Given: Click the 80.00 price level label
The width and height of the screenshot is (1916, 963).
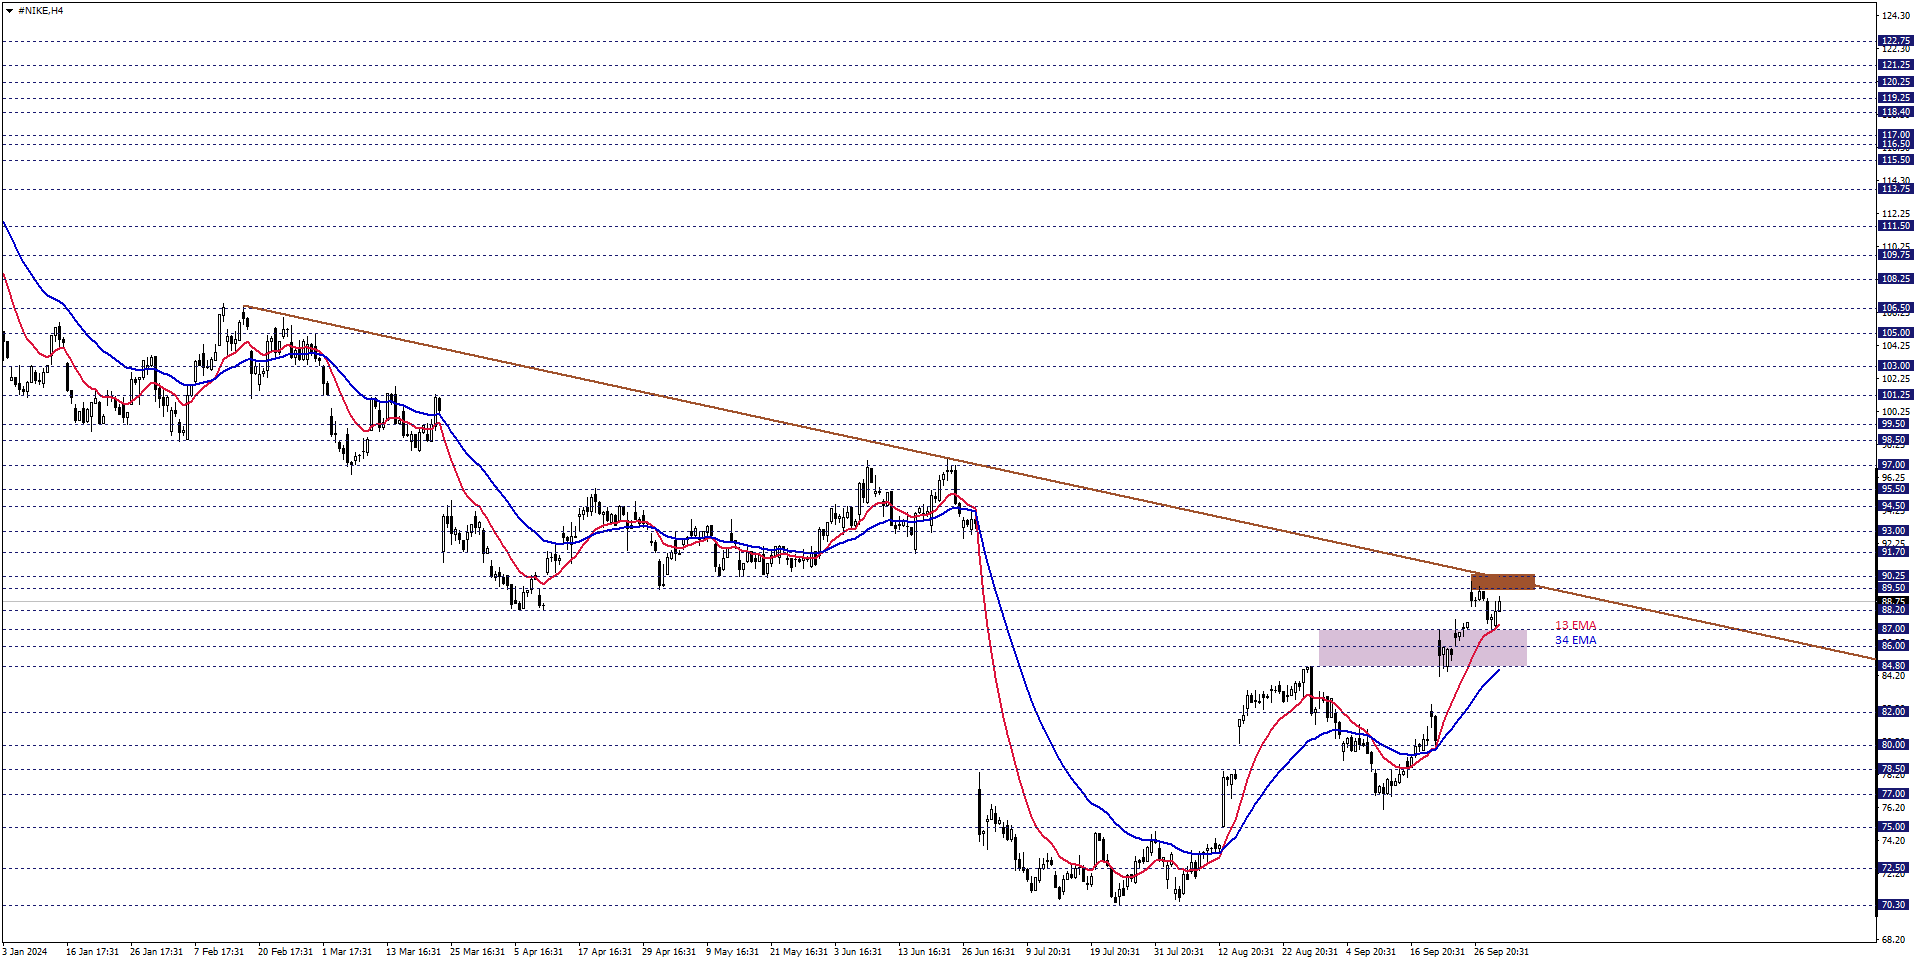Looking at the screenshot, I should [1895, 745].
